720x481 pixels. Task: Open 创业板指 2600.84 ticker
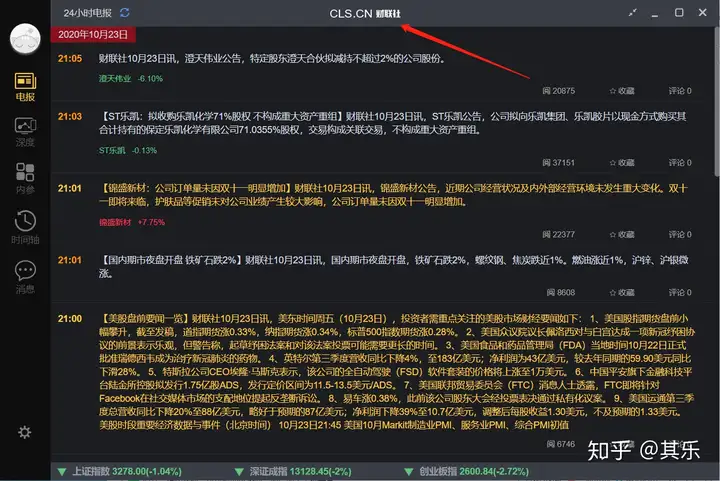[x=467, y=471]
